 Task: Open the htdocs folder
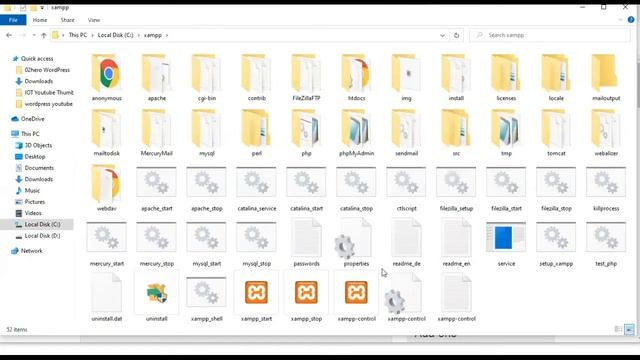[356, 78]
